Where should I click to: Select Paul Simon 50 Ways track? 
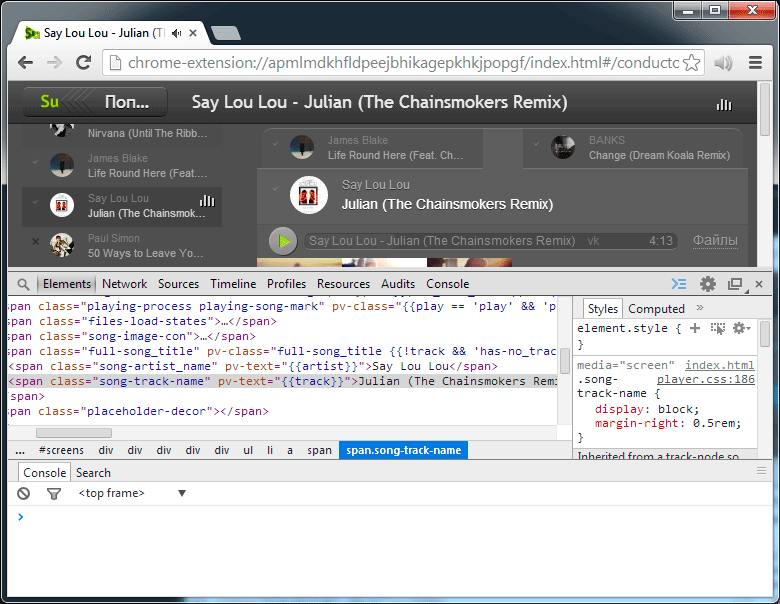[x=122, y=246]
